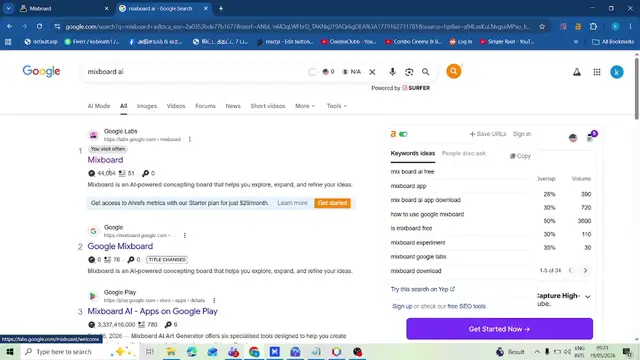Open Task View on taskbar
The image size is (640, 360).
(x=150, y=351)
